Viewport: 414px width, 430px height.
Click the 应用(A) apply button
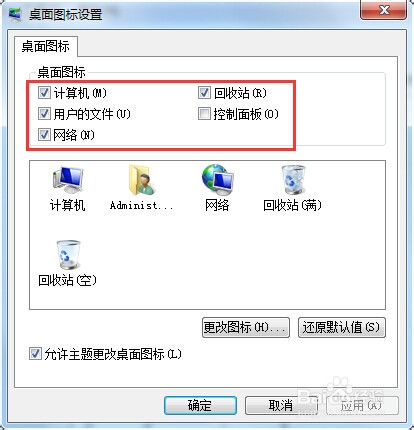(x=362, y=405)
